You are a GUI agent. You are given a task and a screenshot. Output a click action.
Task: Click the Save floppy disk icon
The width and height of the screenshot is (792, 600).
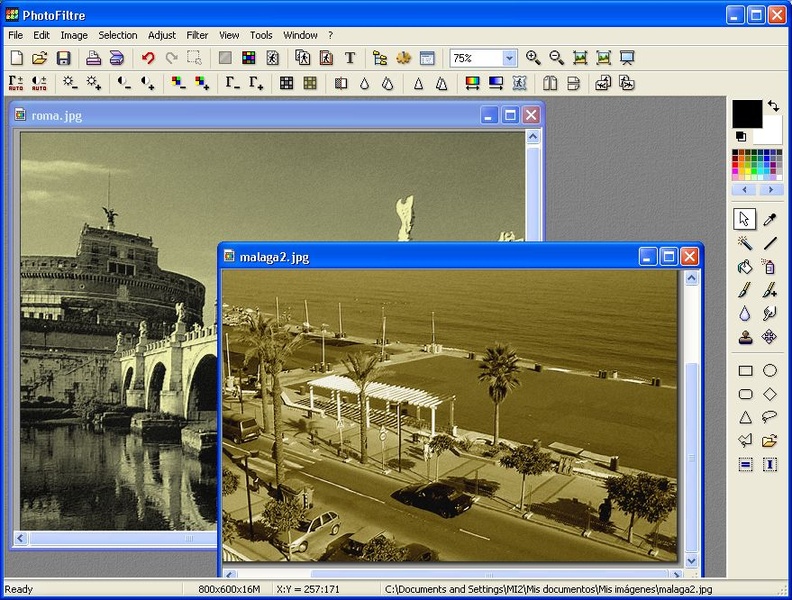click(x=63, y=58)
